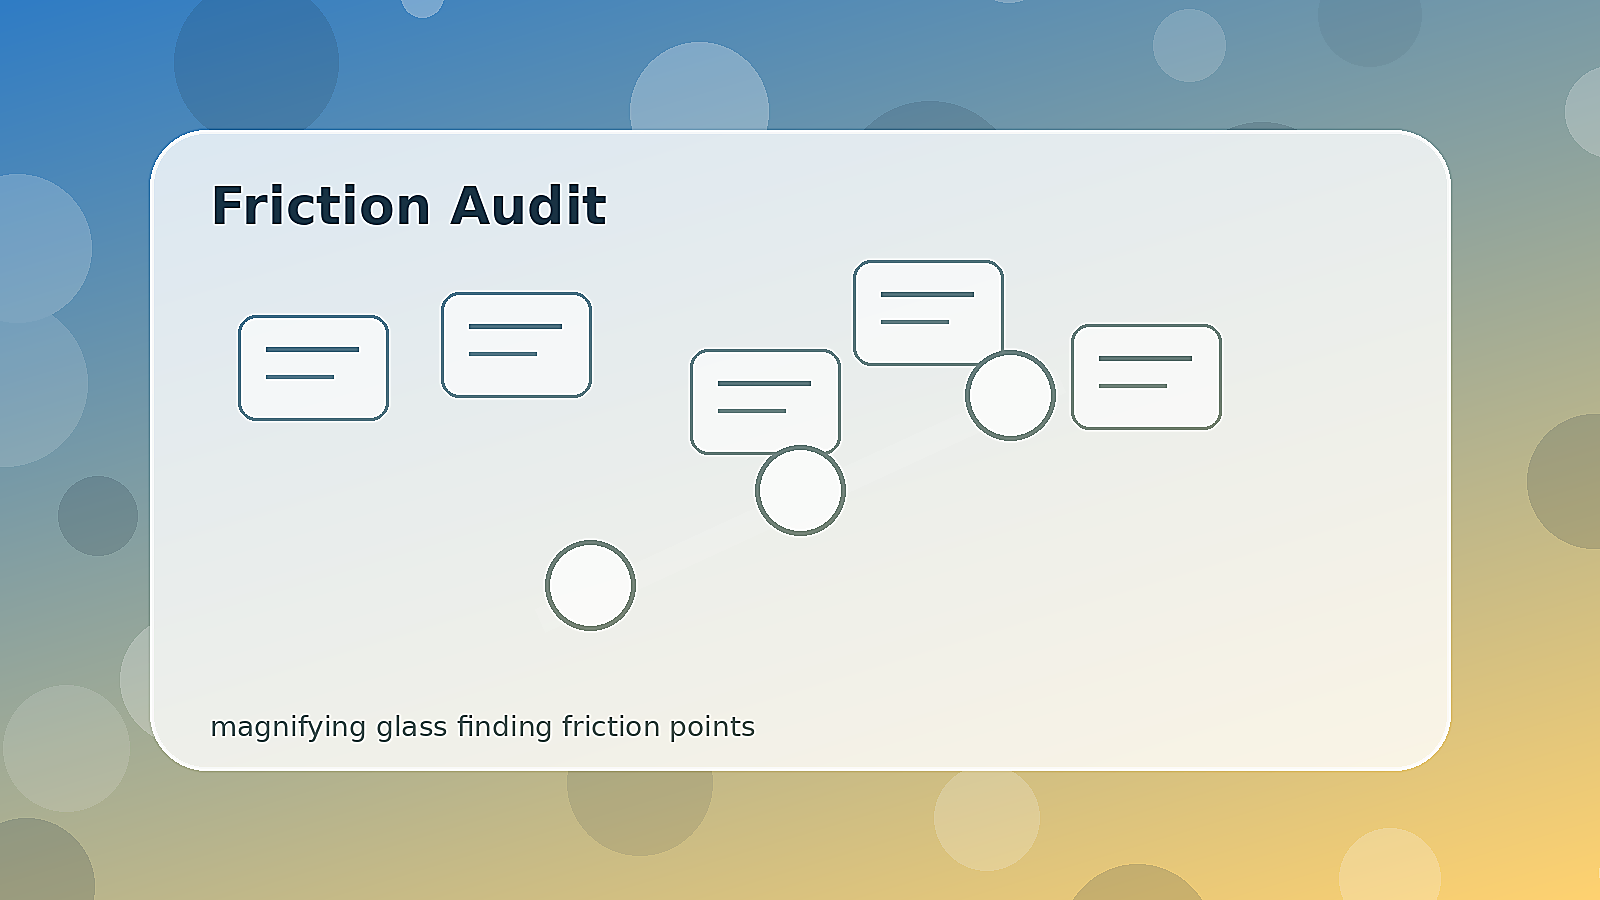Select the rightmost note card icon
1600x900 pixels.
(x=1146, y=377)
